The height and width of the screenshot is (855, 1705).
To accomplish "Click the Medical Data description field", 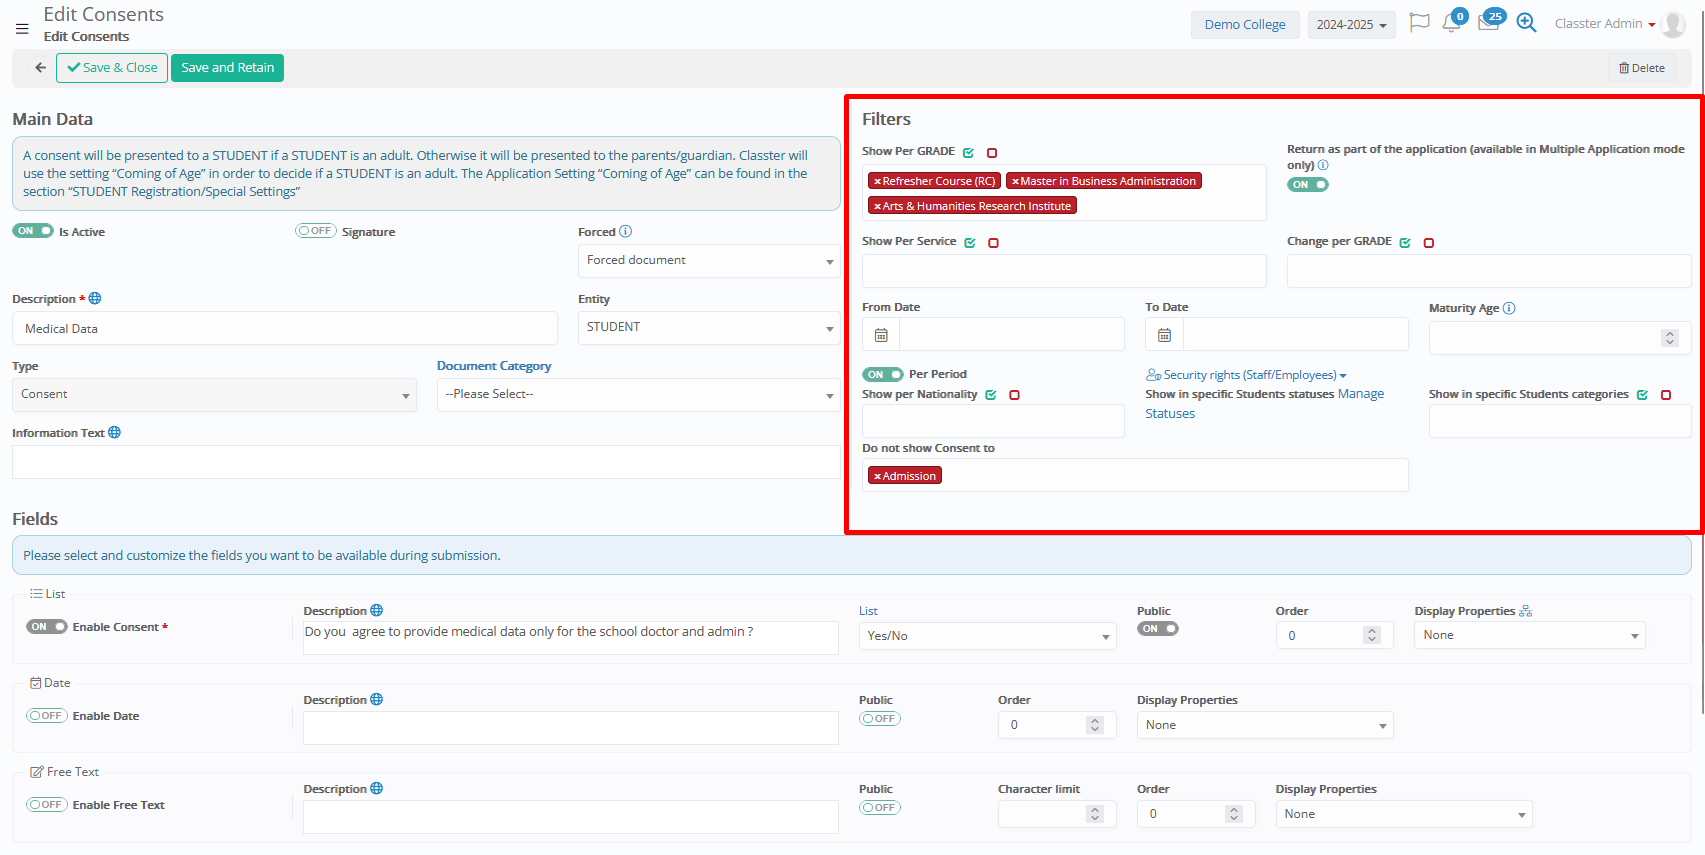I will 285,329.
